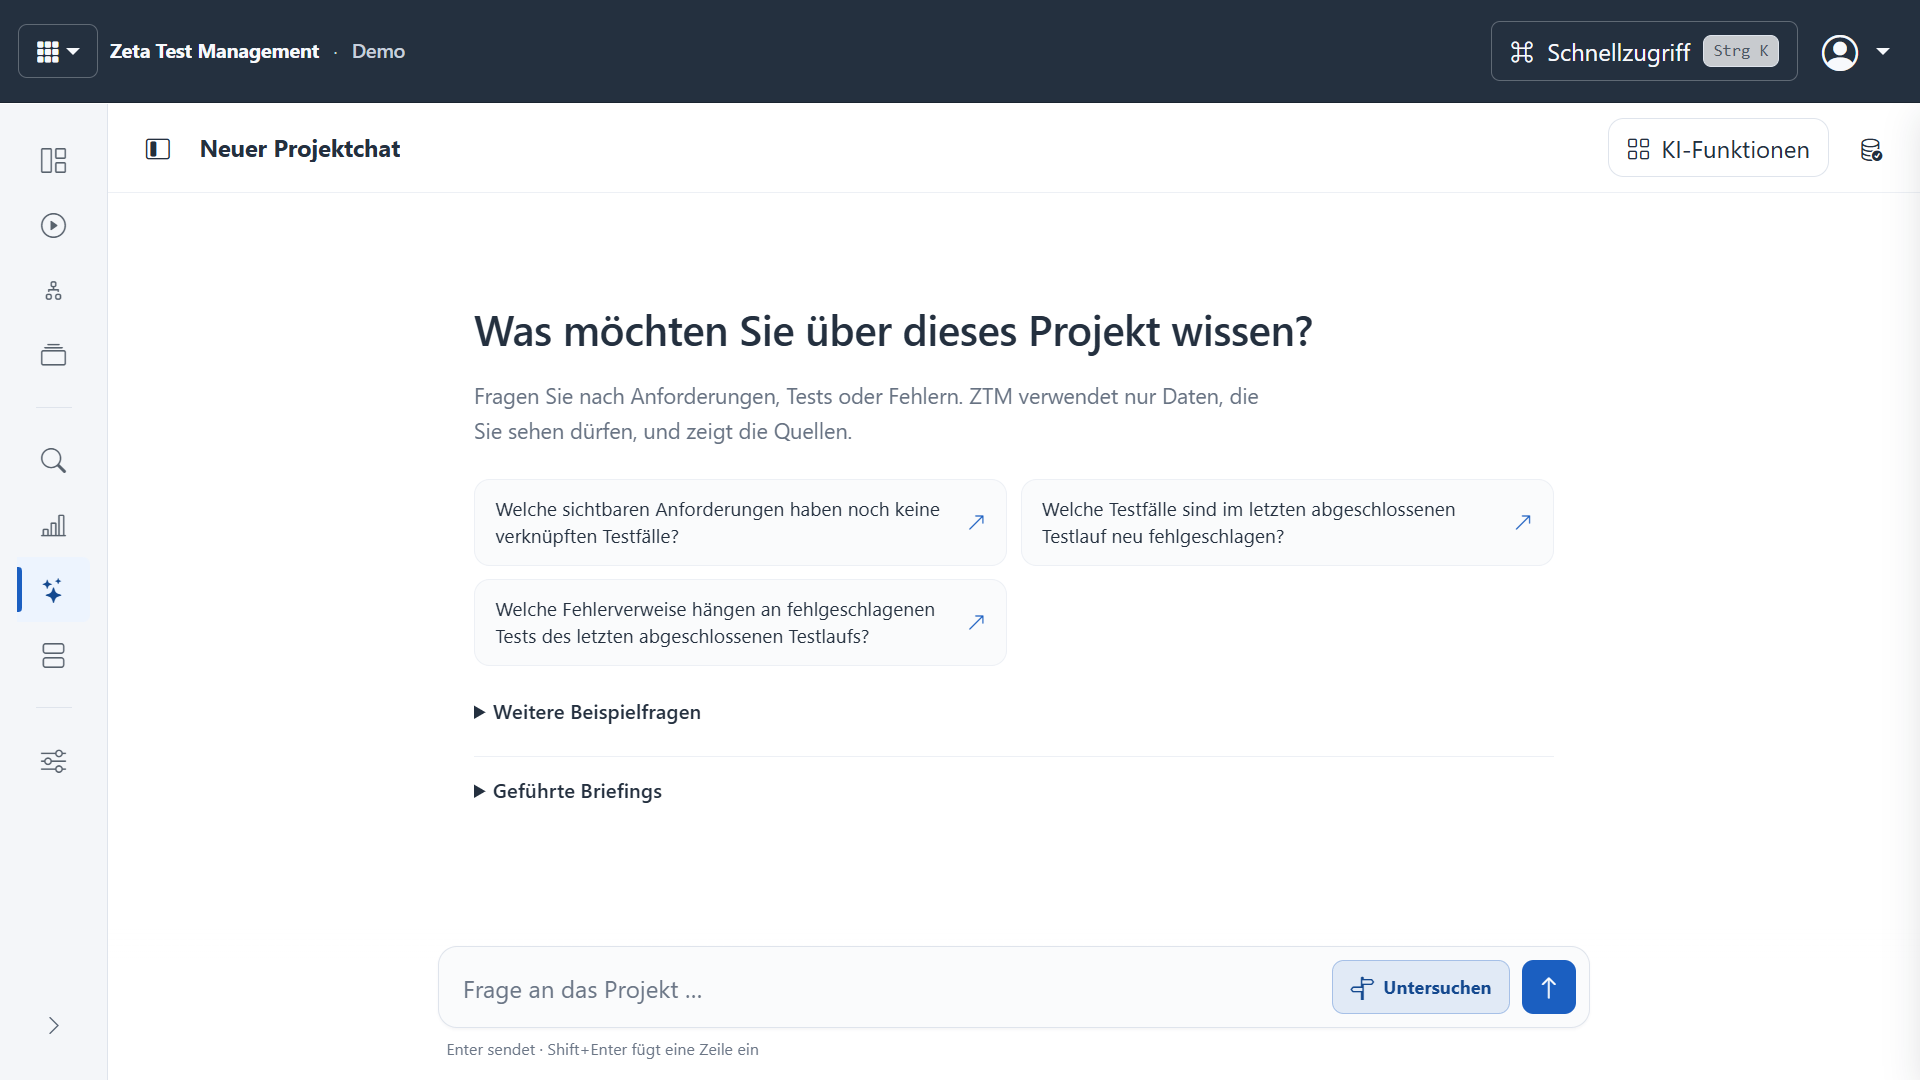The width and height of the screenshot is (1920, 1080).
Task: Send the question with the arrow button
Action: (1549, 988)
